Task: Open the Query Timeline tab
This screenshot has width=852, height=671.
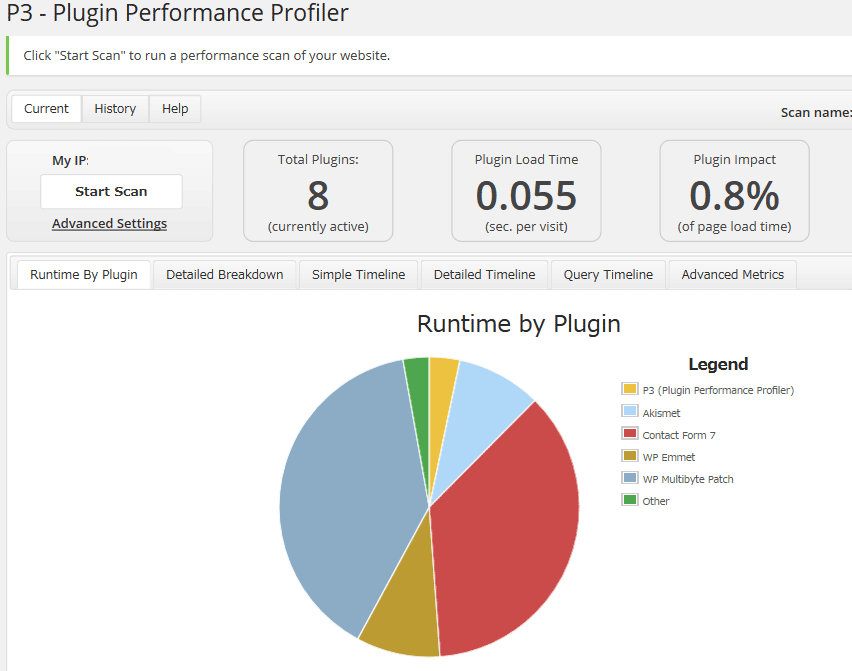Action: (607, 275)
